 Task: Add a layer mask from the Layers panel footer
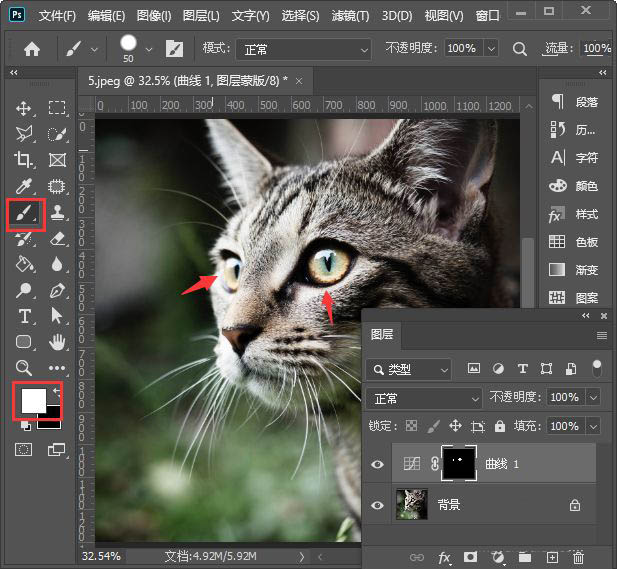470,557
